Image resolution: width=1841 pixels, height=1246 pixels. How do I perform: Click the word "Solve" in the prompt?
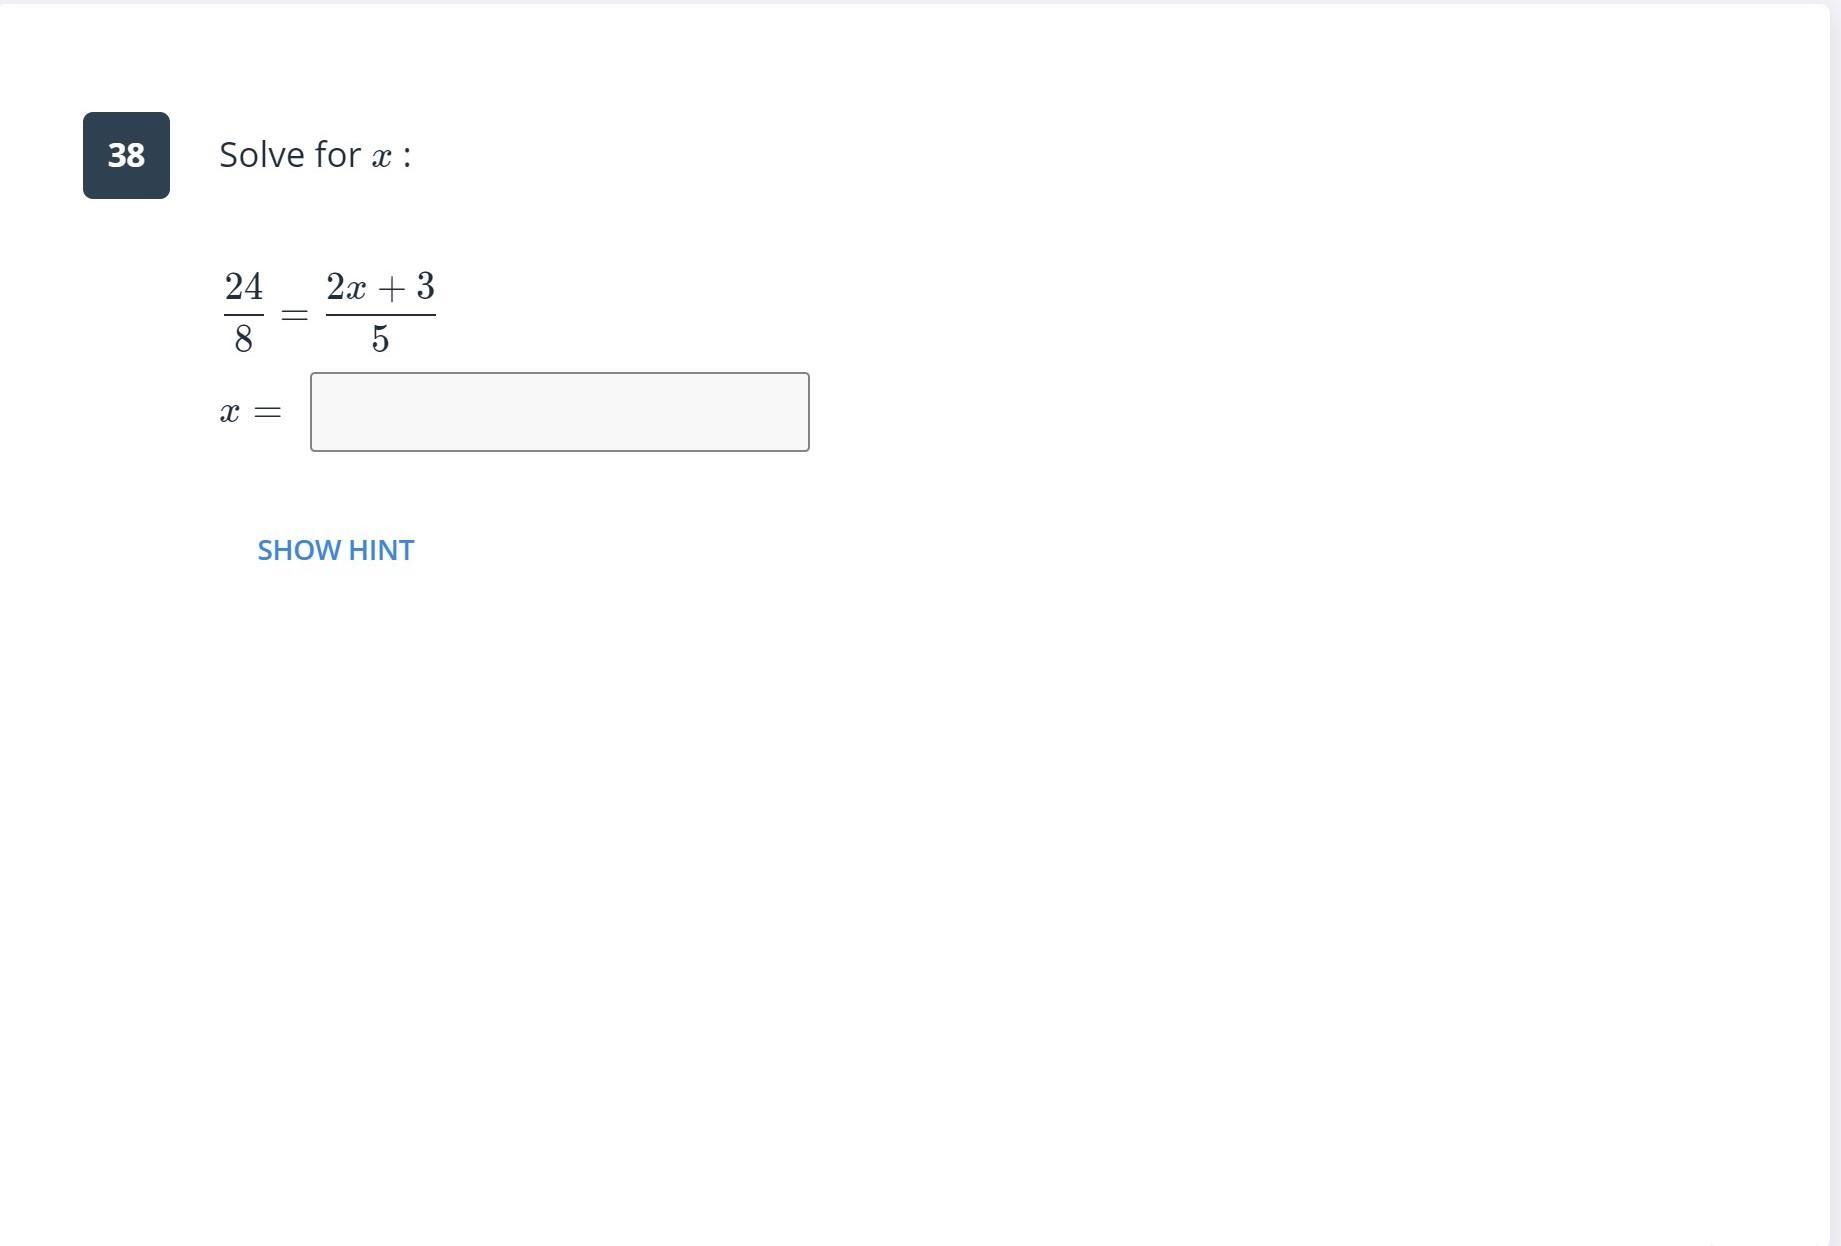point(262,155)
